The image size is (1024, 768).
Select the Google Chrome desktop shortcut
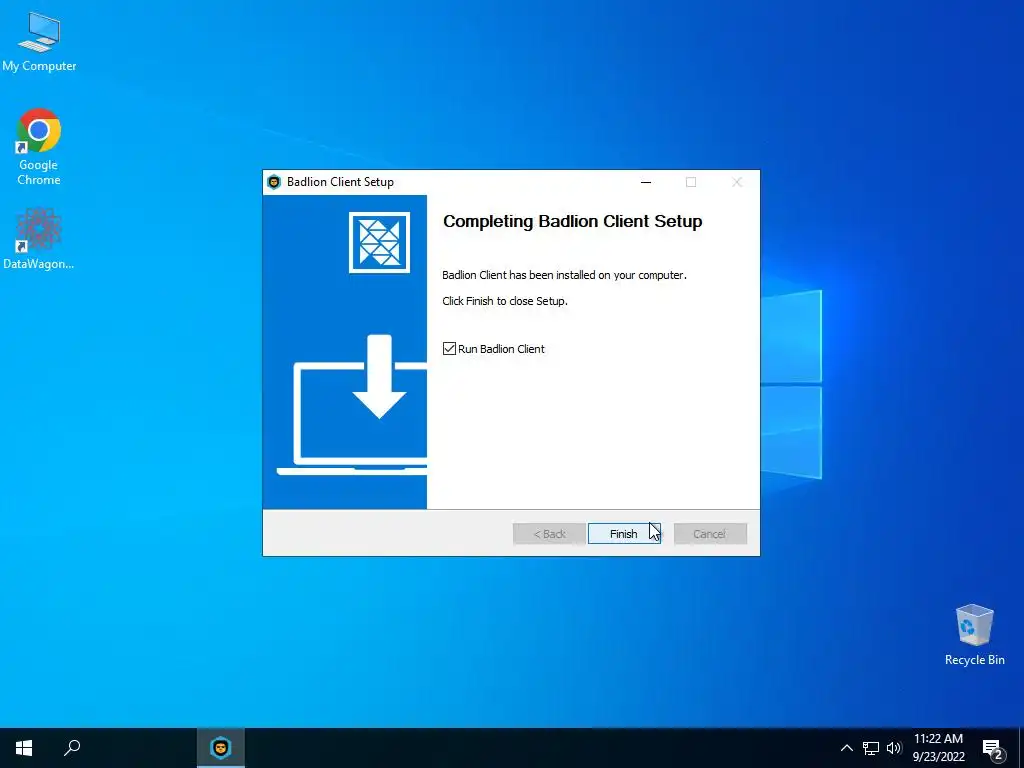39,147
